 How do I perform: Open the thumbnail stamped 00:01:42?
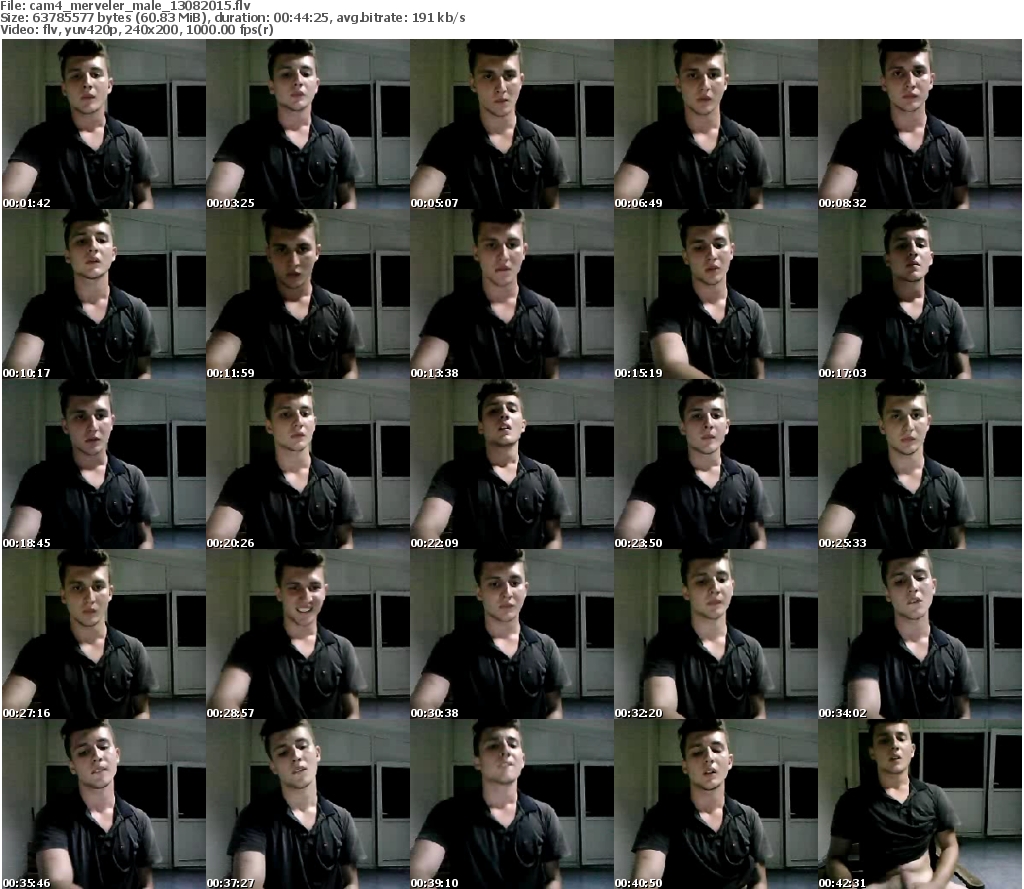pos(104,124)
